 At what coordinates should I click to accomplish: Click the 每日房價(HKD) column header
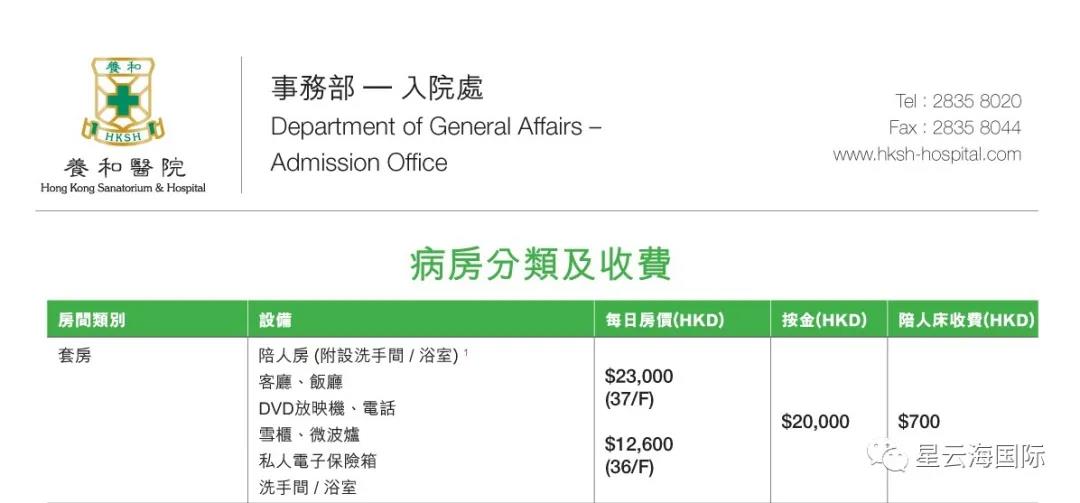[664, 321]
